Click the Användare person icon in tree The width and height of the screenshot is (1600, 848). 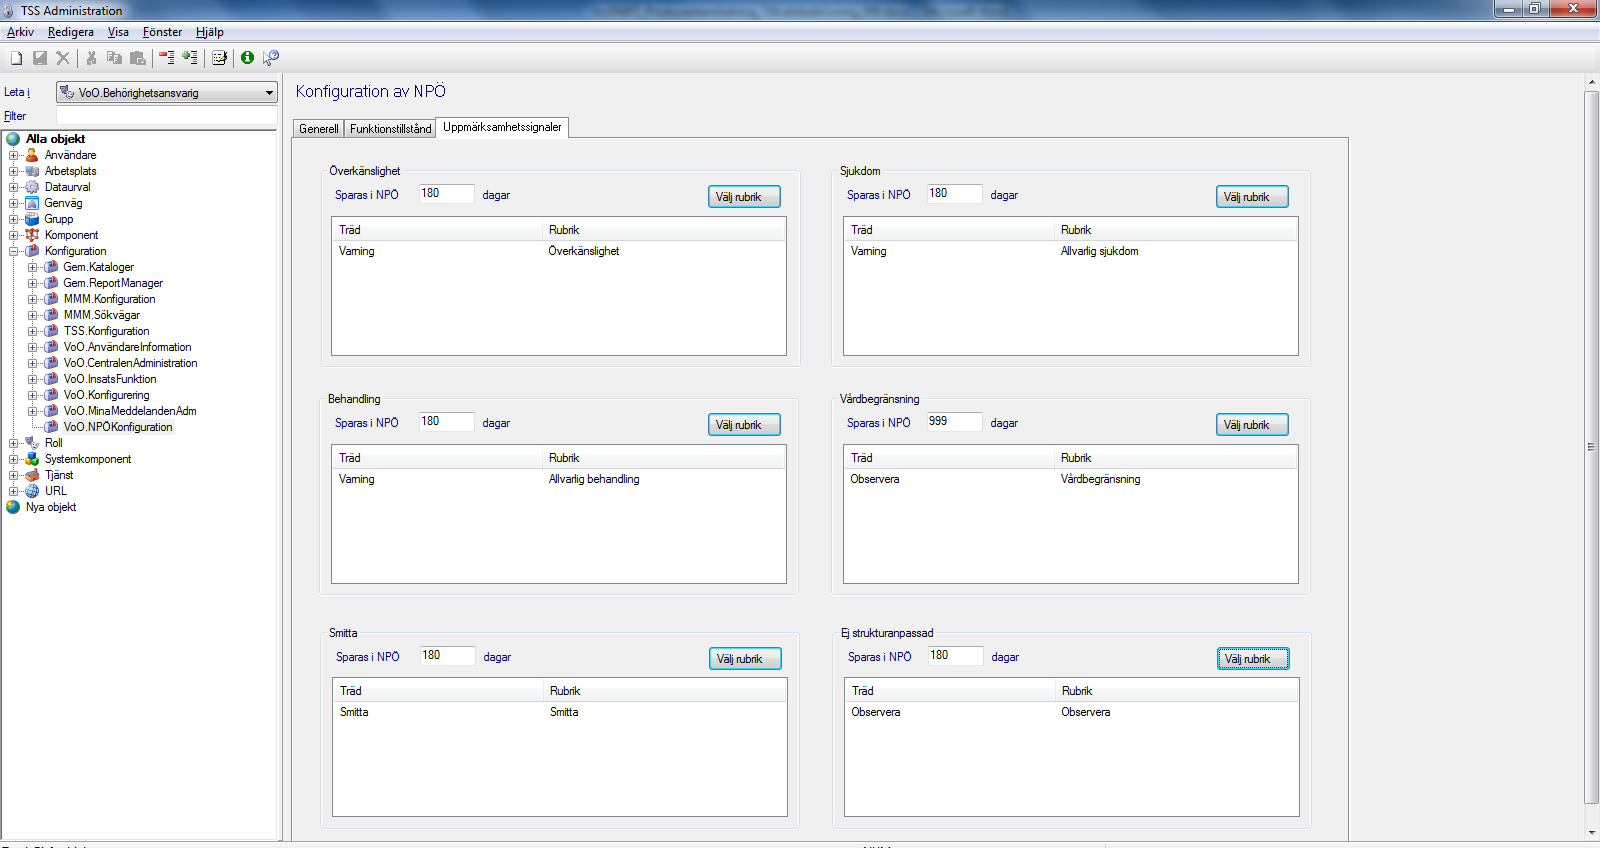(32, 155)
